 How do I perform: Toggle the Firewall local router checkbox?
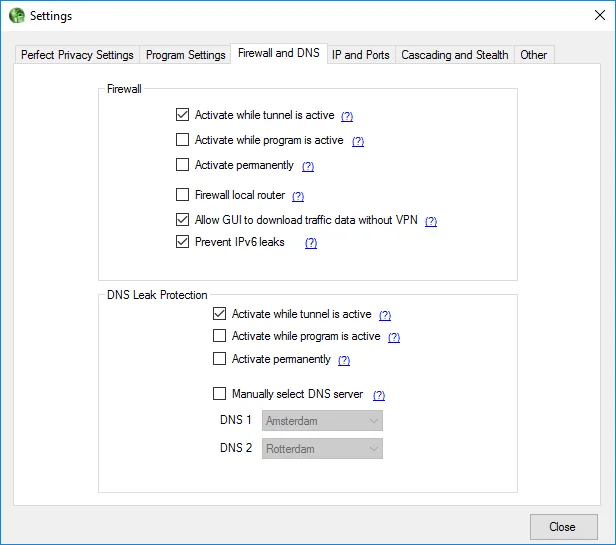click(182, 195)
